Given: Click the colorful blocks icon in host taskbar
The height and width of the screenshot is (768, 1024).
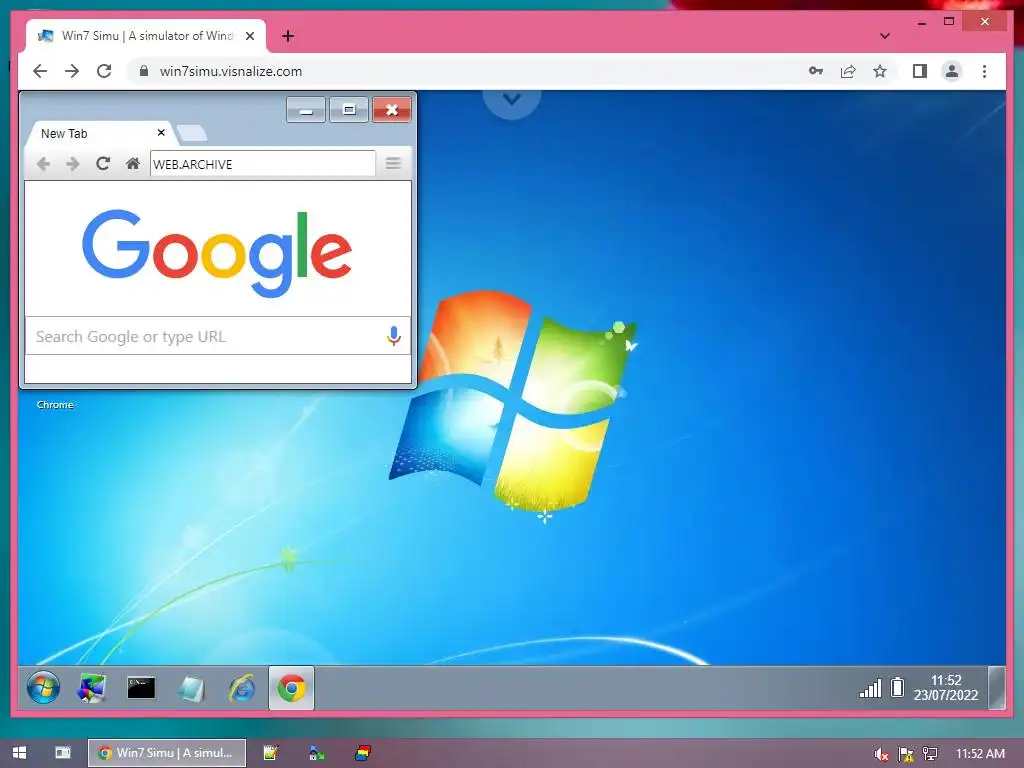Looking at the screenshot, I should pyautogui.click(x=363, y=754).
